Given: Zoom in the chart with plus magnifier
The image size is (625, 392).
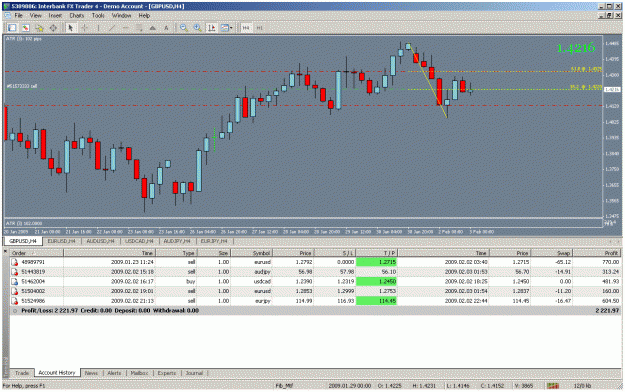Looking at the screenshot, I should pos(197,28).
